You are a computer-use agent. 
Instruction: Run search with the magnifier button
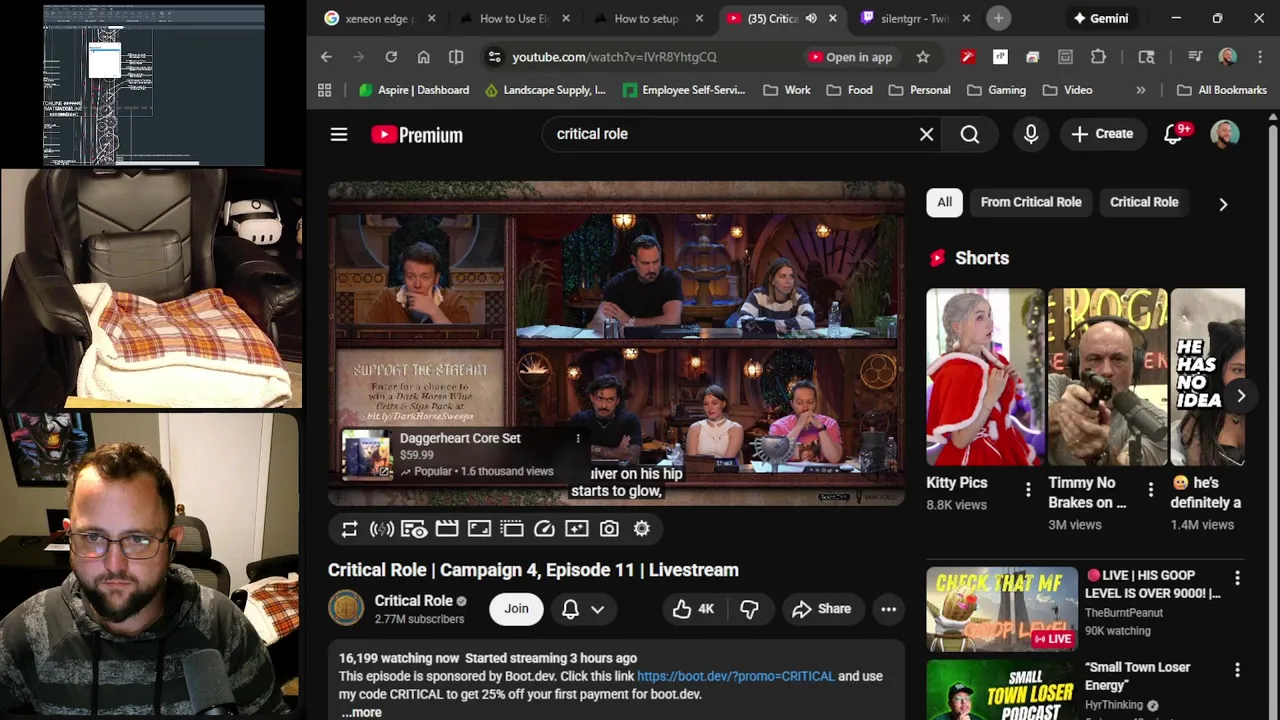click(x=970, y=134)
